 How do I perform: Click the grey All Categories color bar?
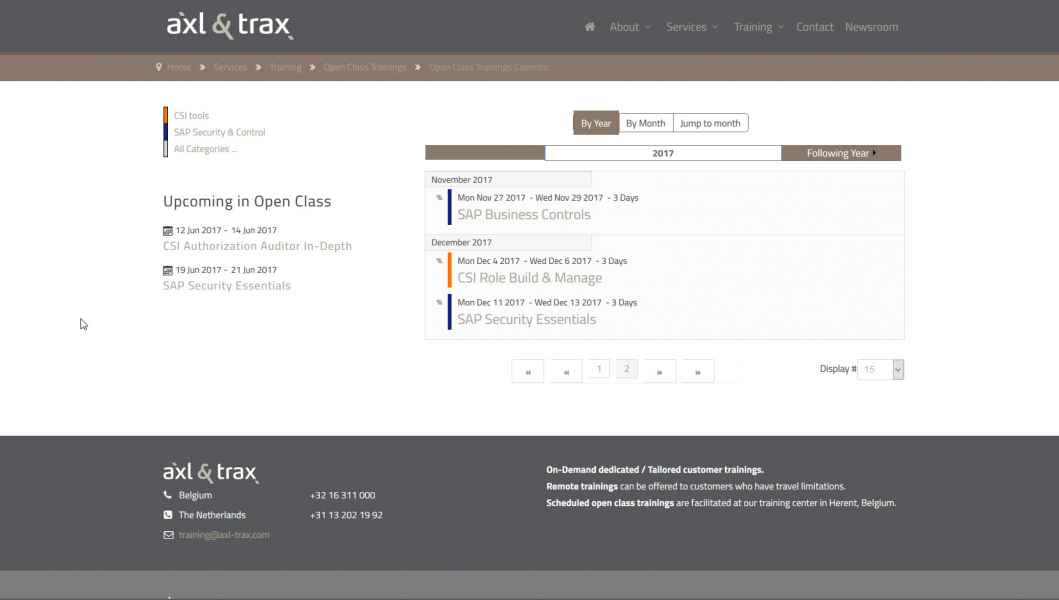tap(165, 149)
